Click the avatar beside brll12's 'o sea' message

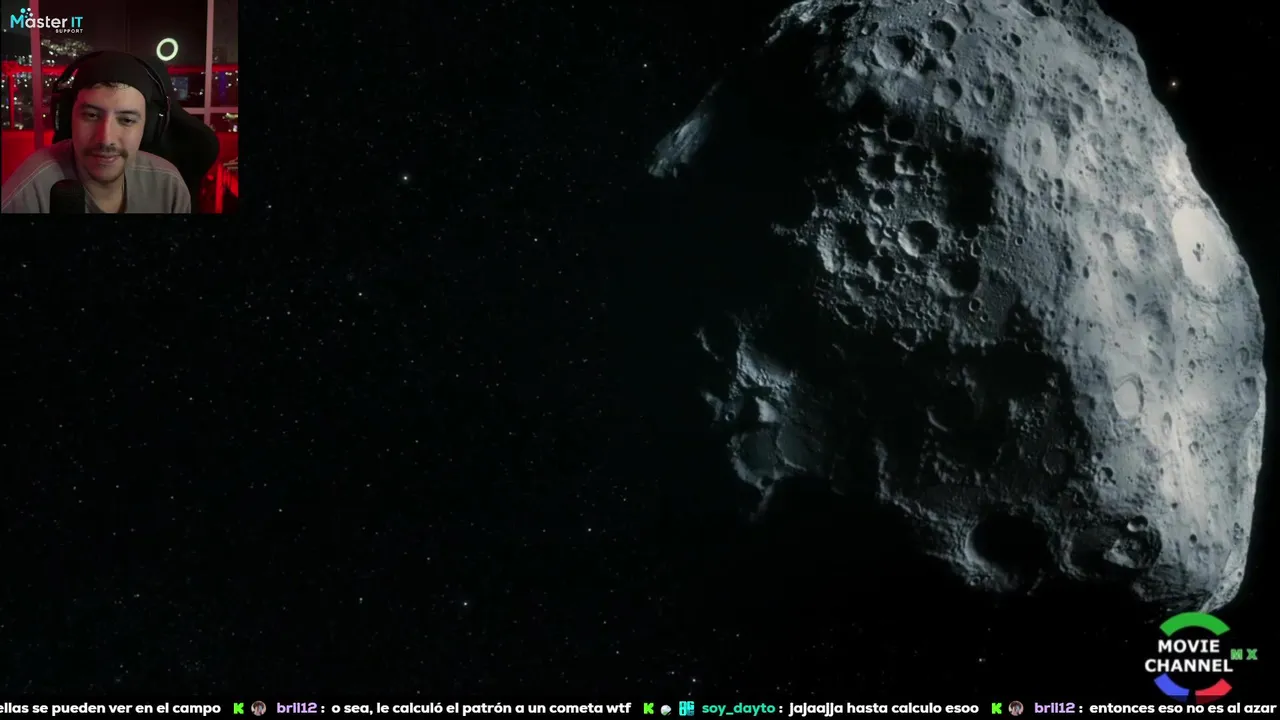[258, 708]
